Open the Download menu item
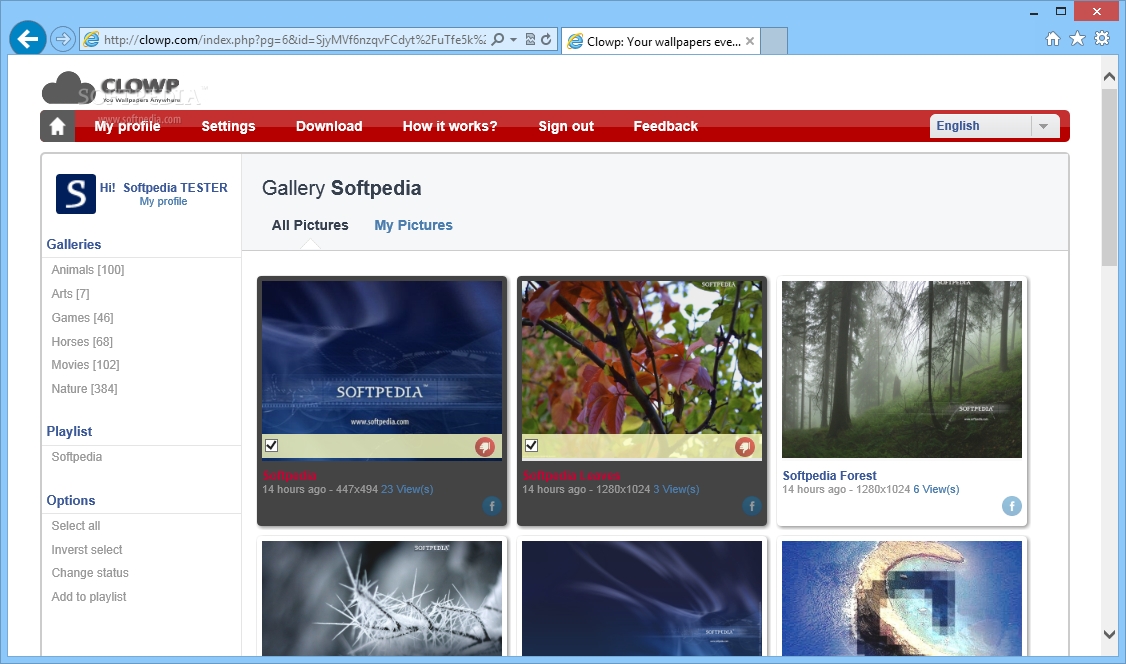The image size is (1126, 664). click(329, 126)
